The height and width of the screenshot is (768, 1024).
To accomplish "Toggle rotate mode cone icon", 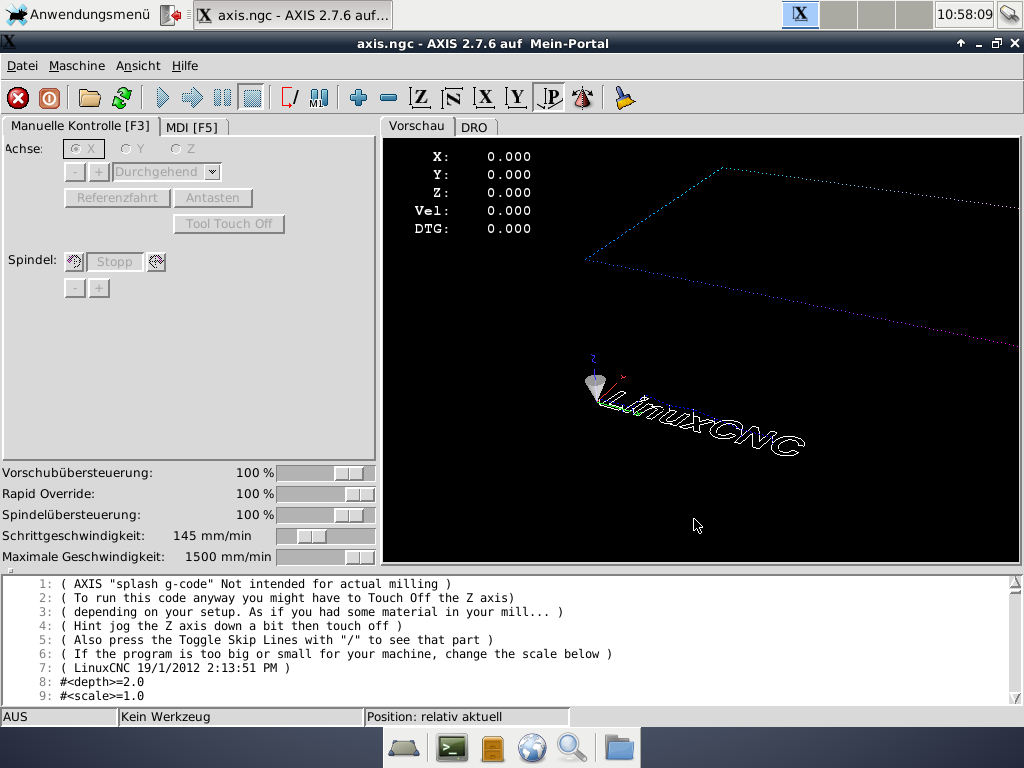I will click(x=582, y=98).
